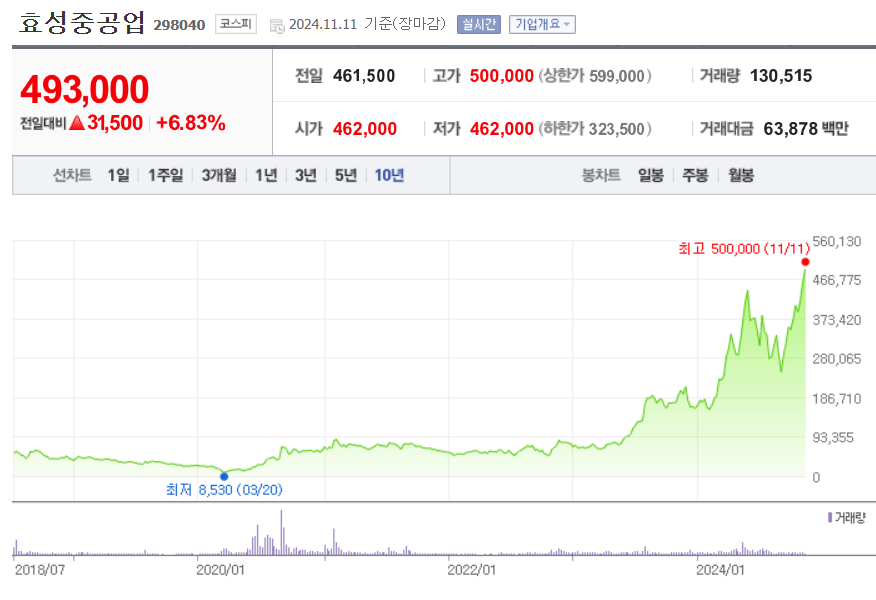Click the 코스피 market badge

236,24
